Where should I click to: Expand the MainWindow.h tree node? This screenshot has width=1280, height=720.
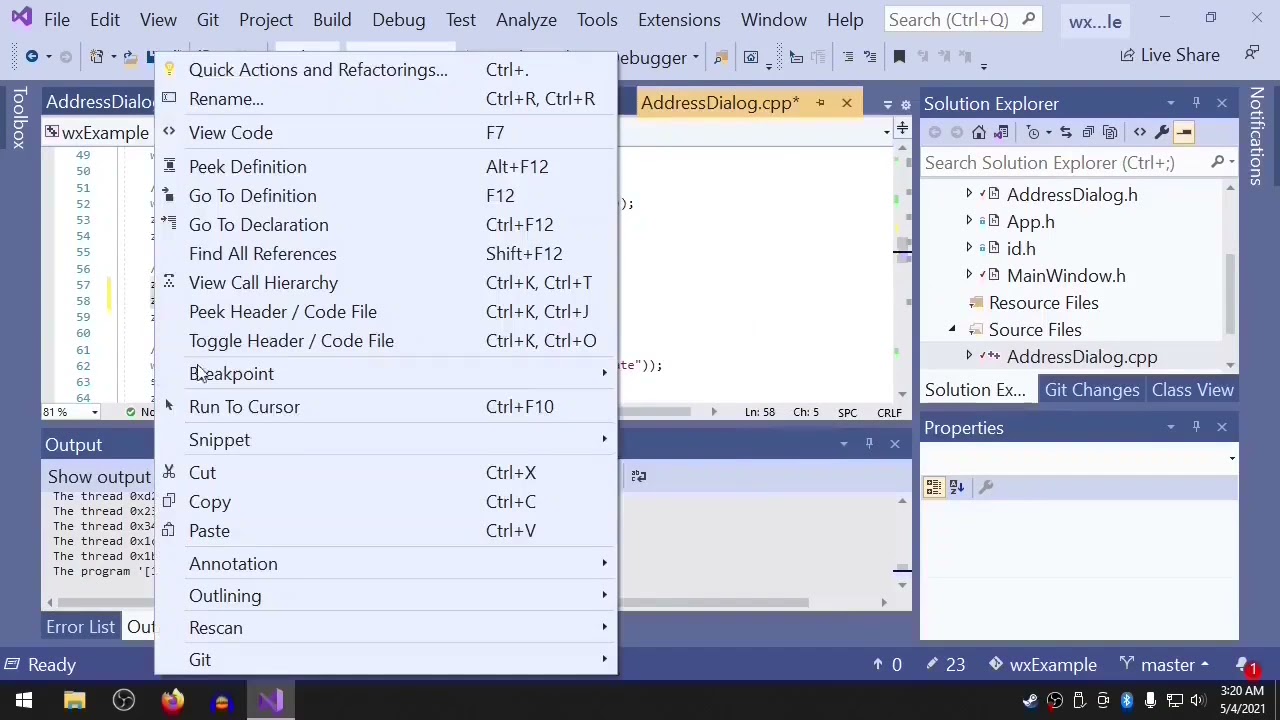(x=968, y=275)
